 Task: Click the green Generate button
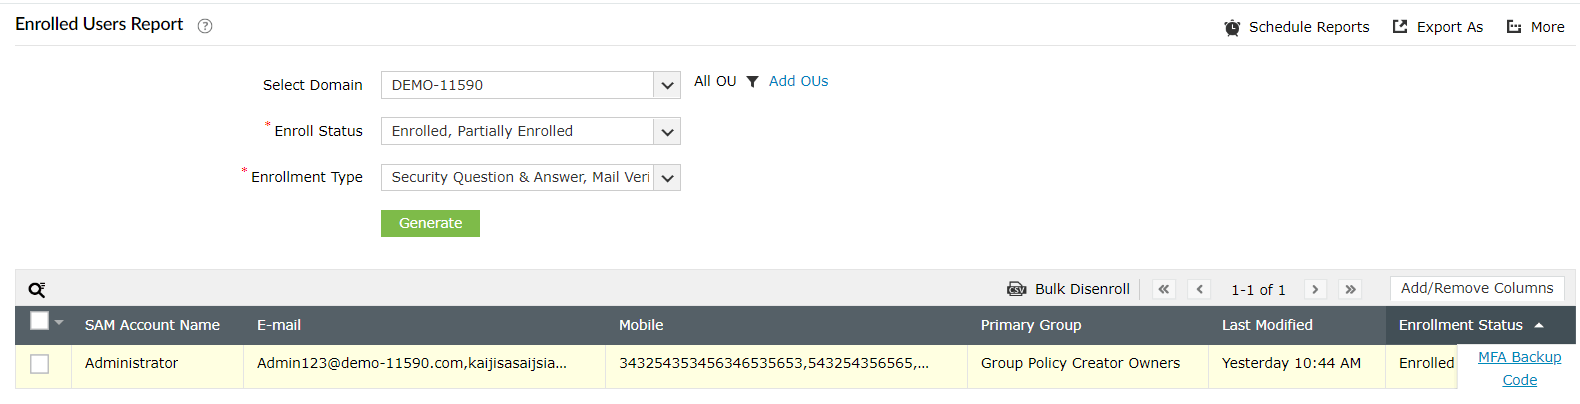pos(430,223)
